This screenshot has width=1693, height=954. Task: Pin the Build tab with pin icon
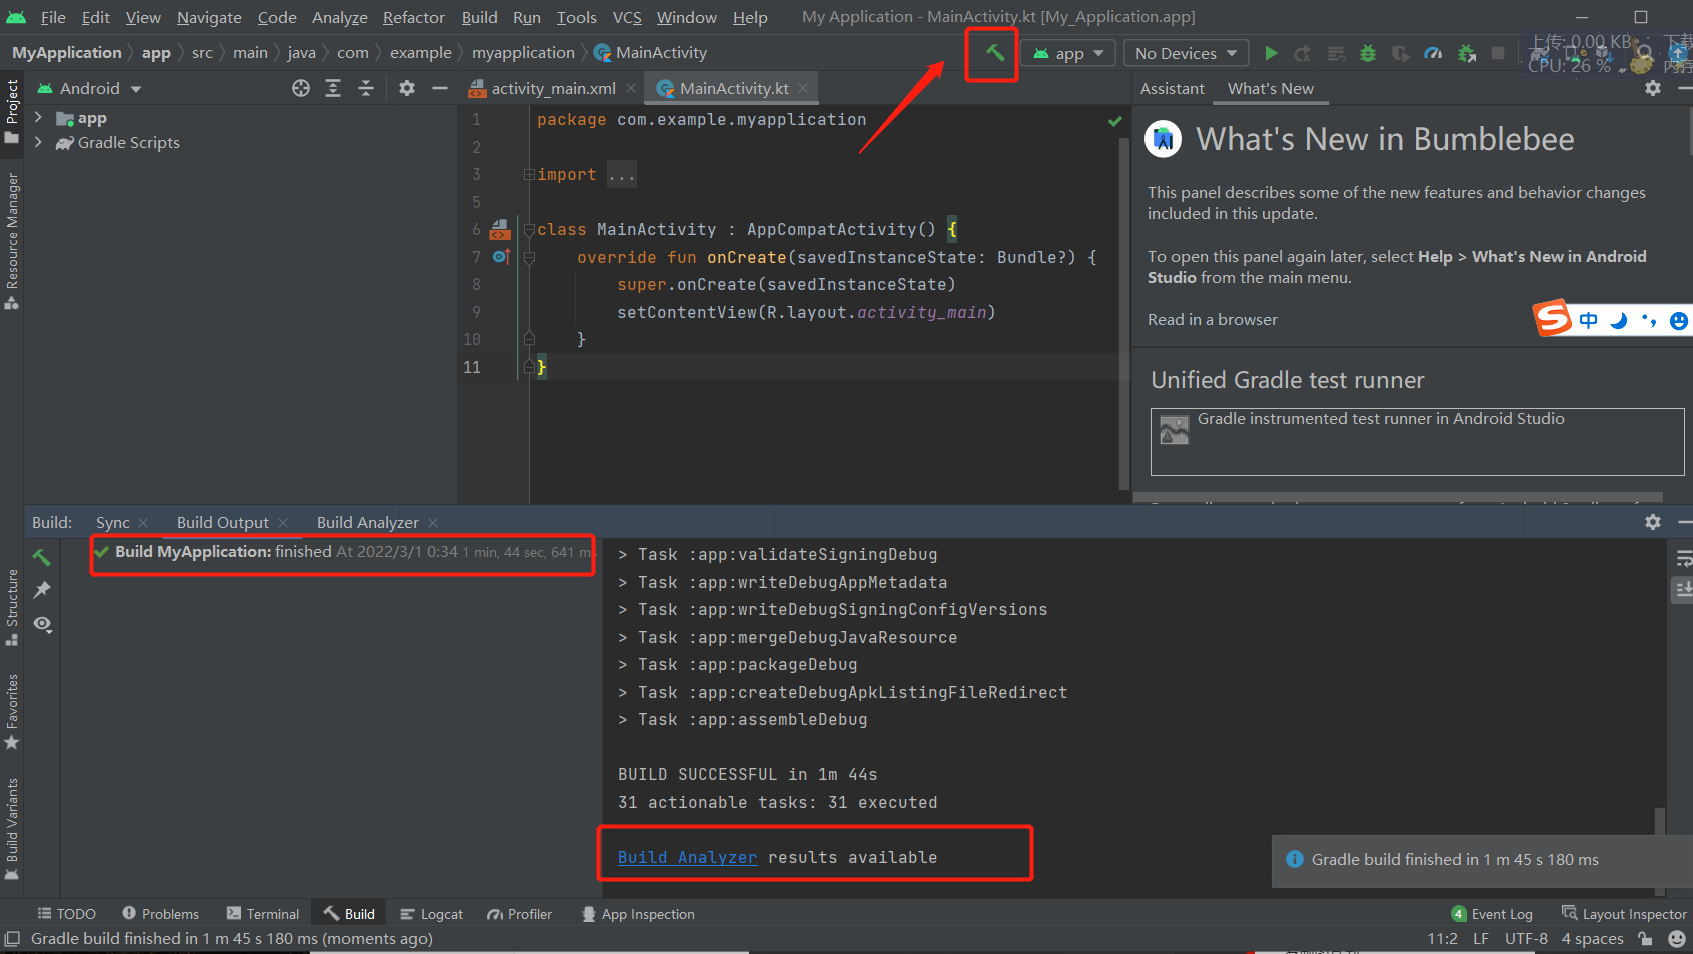[41, 590]
